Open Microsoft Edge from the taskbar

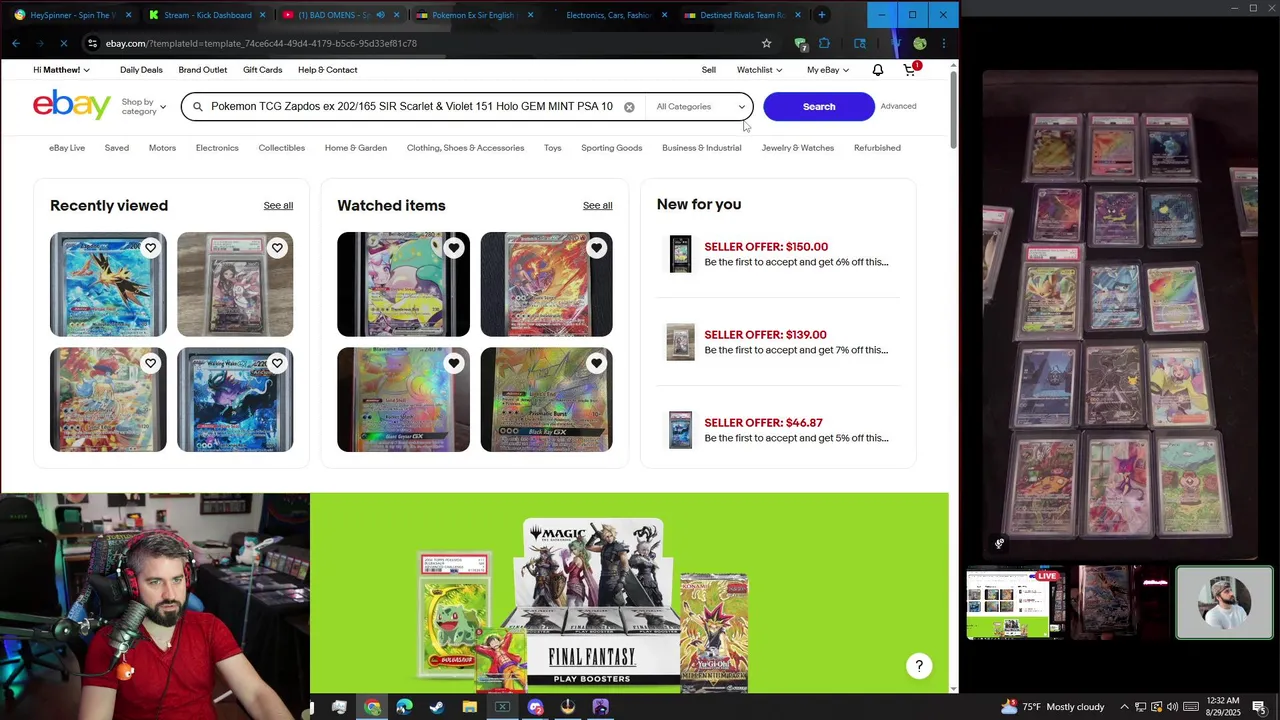[404, 707]
